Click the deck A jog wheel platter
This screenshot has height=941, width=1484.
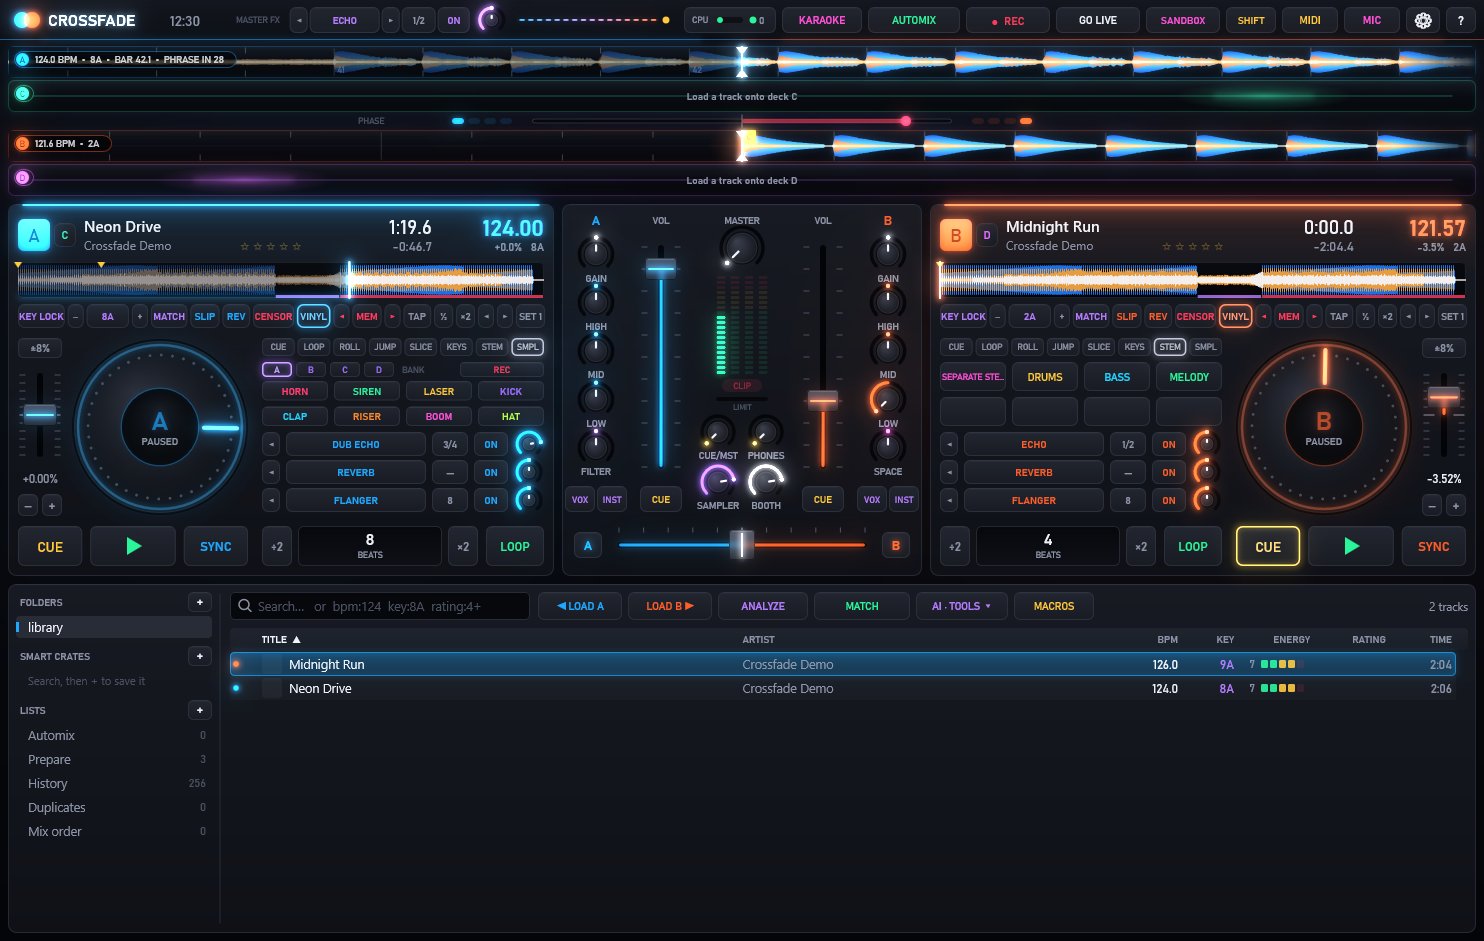pos(160,427)
